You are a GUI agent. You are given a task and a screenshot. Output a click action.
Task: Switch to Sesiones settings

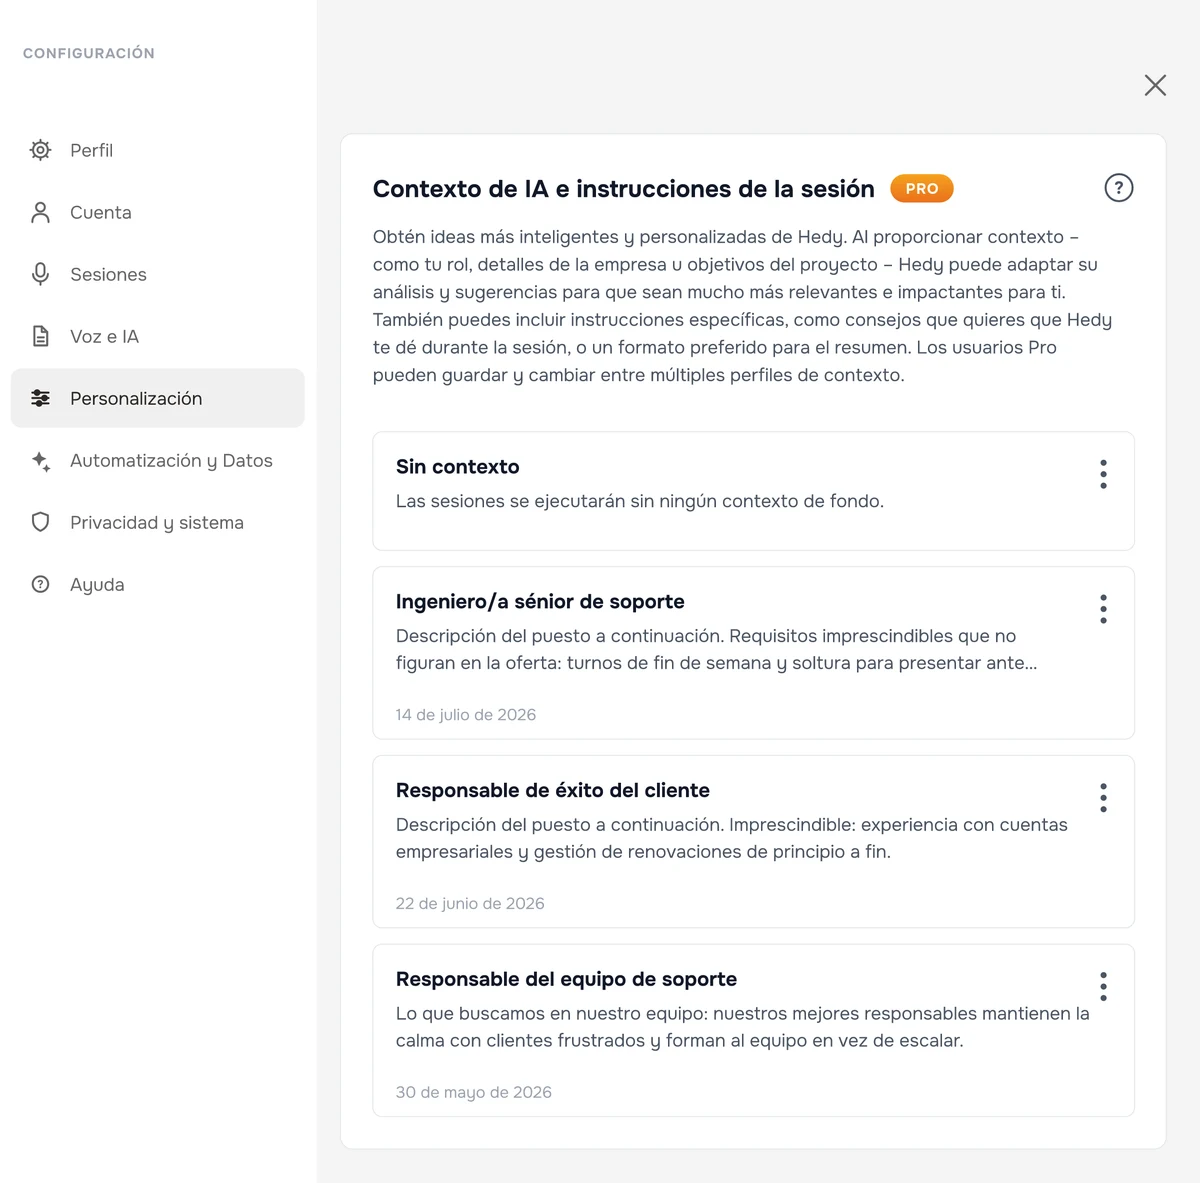158,274
